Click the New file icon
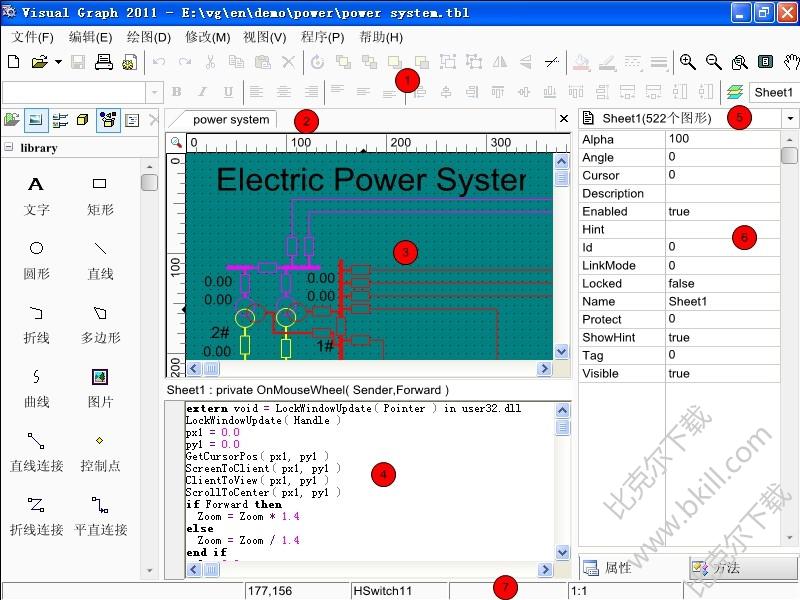Image resolution: width=800 pixels, height=600 pixels. click(x=14, y=62)
